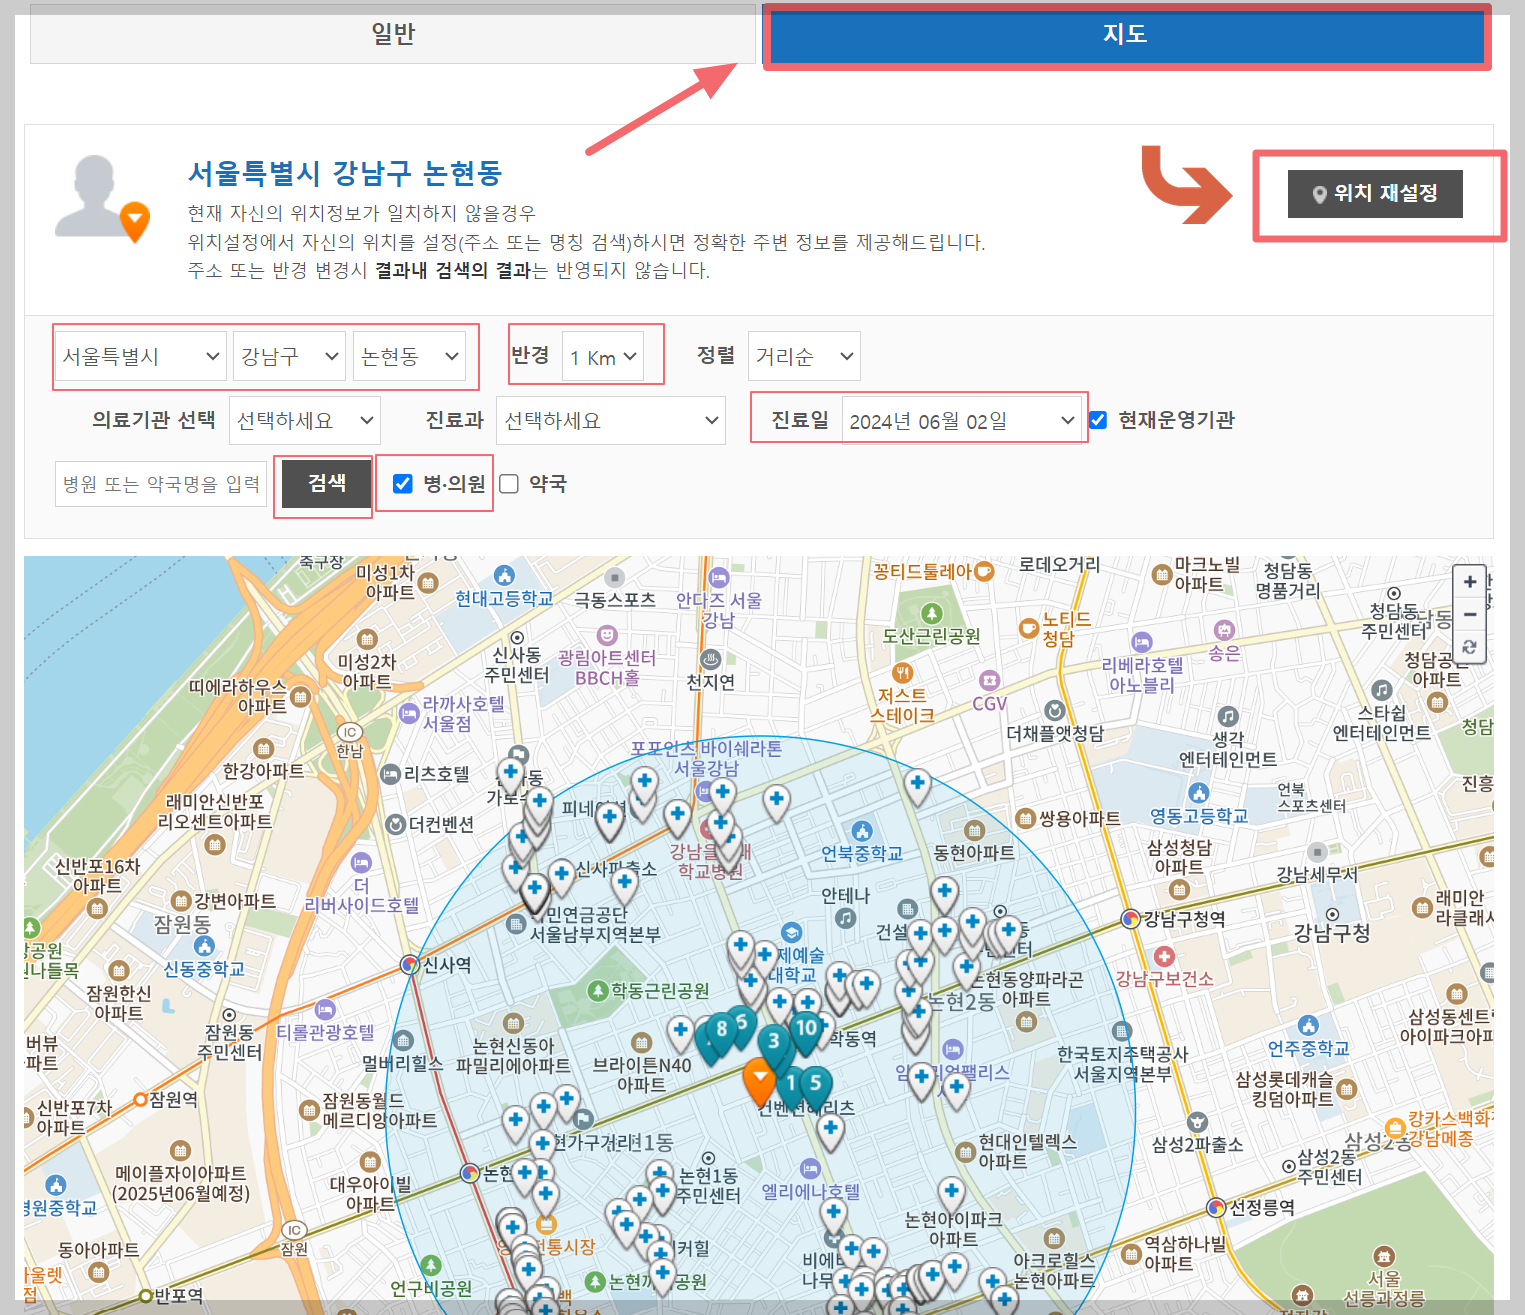Image resolution: width=1525 pixels, height=1315 pixels.
Task: Click the 영동고등학교 school icon
Action: pos(1199,793)
